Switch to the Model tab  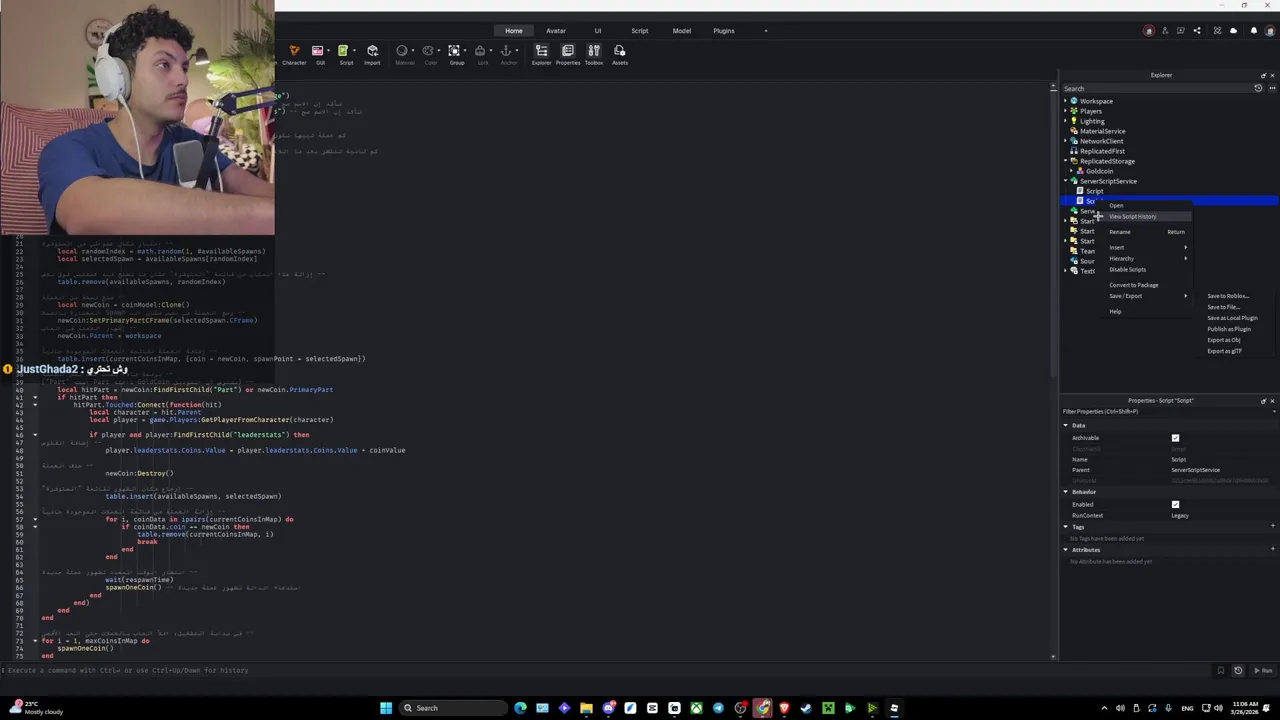pyautogui.click(x=681, y=31)
